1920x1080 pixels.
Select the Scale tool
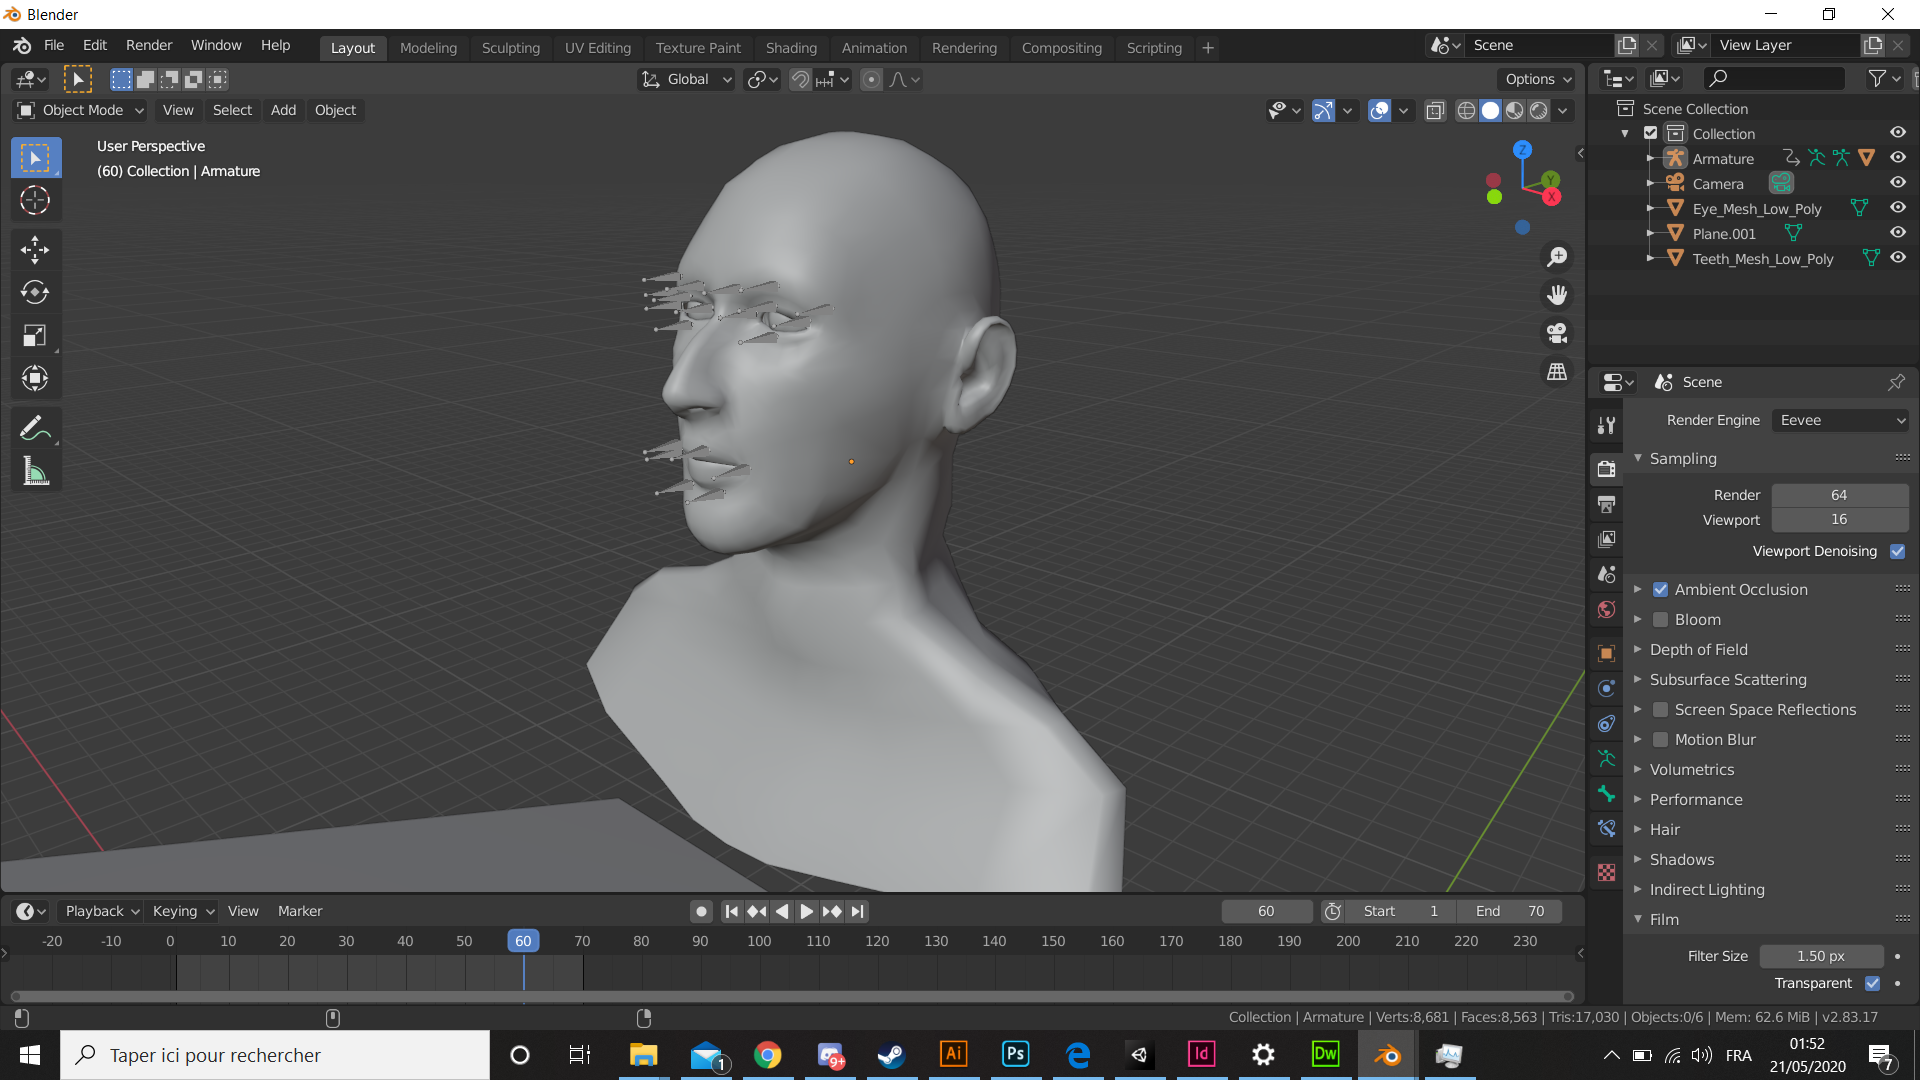pos(35,335)
